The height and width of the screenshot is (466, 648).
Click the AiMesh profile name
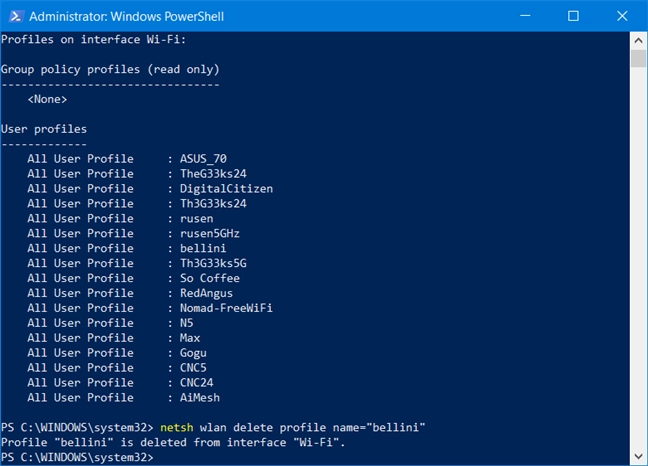tap(200, 397)
